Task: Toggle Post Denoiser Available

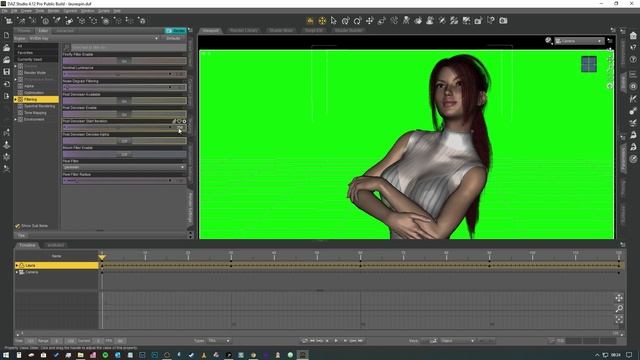Action: click(x=124, y=101)
